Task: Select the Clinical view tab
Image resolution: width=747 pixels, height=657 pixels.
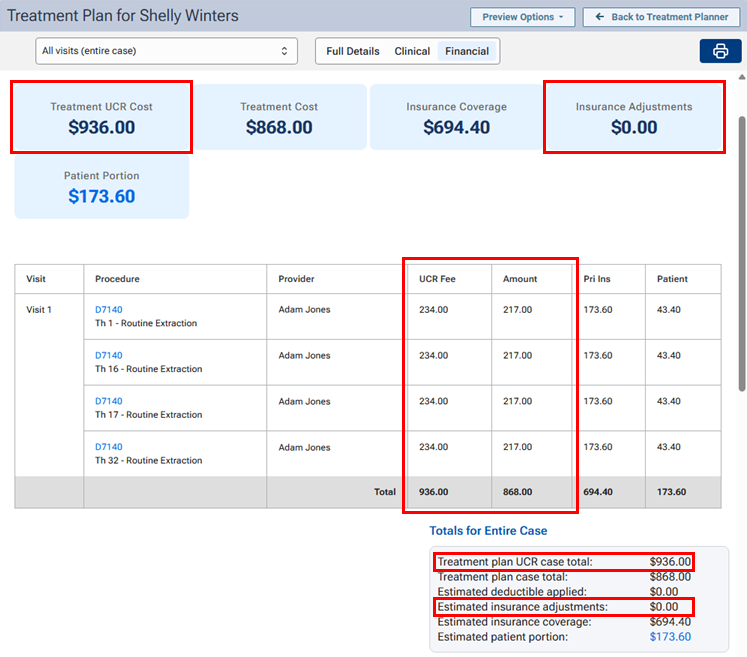Action: 412,51
